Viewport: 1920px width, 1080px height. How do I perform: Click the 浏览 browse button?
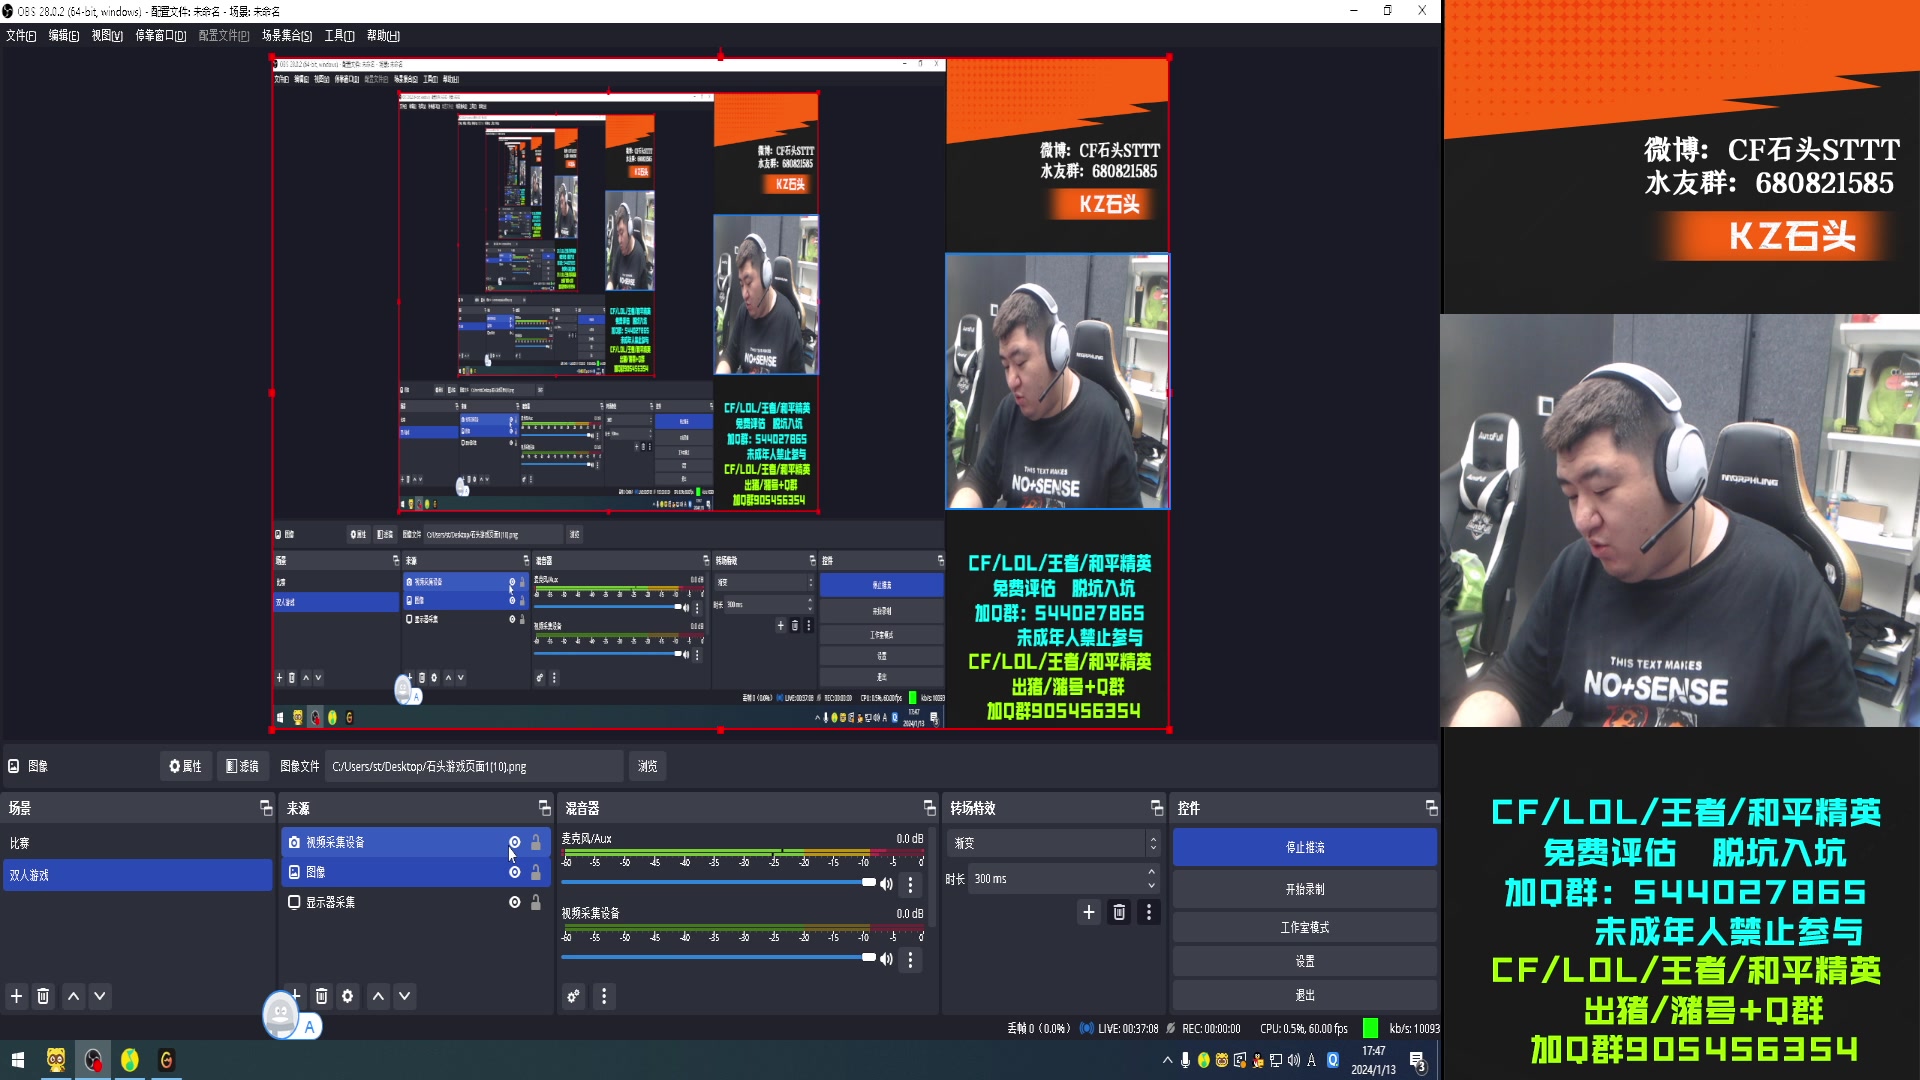[648, 767]
